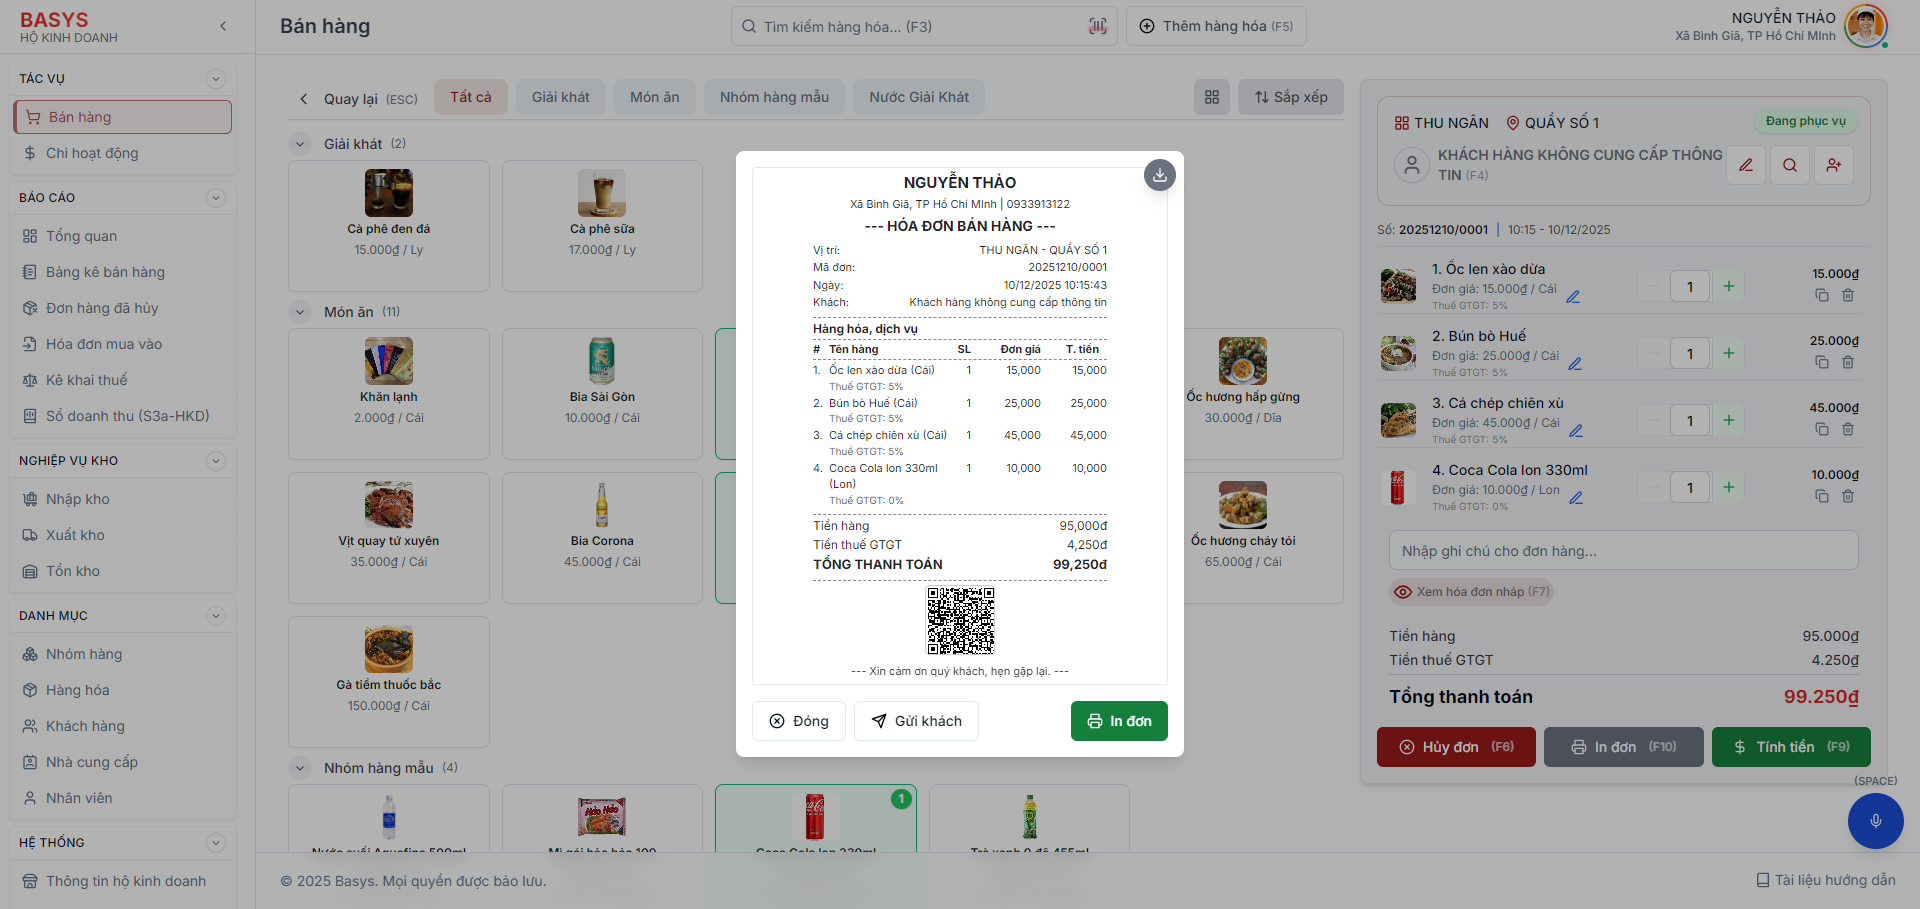Increase quantity of Coca Cola lon 330ml
1920x909 pixels.
(1728, 488)
